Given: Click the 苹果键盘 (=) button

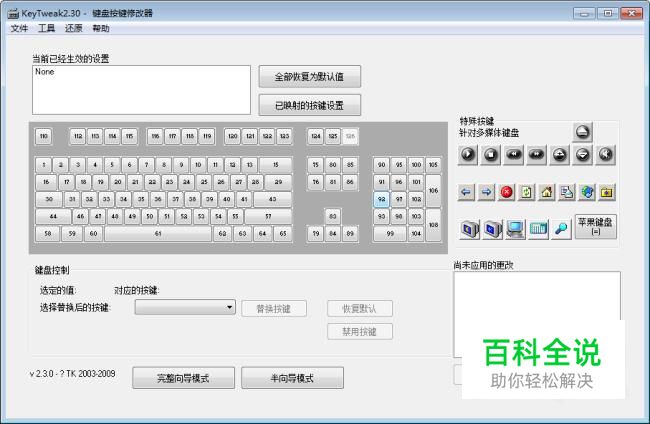Looking at the screenshot, I should [595, 226].
